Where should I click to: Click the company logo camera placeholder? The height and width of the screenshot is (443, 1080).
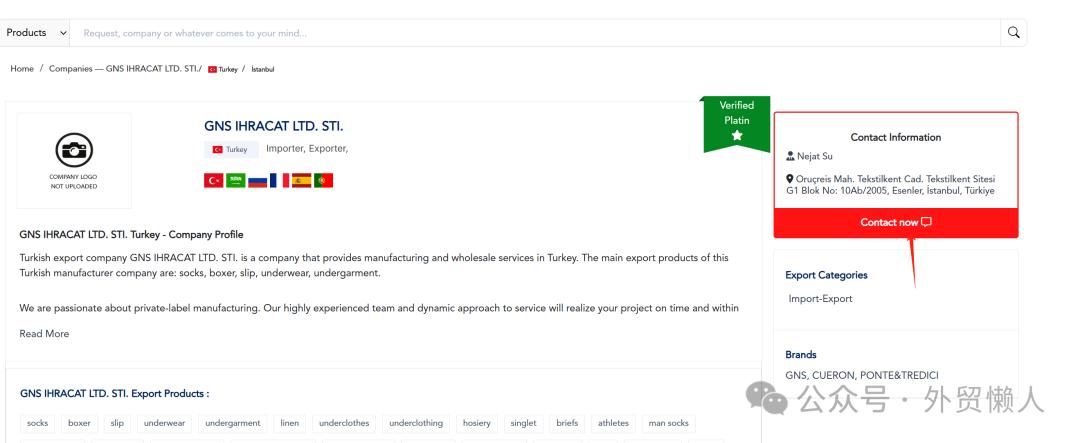pyautogui.click(x=74, y=161)
